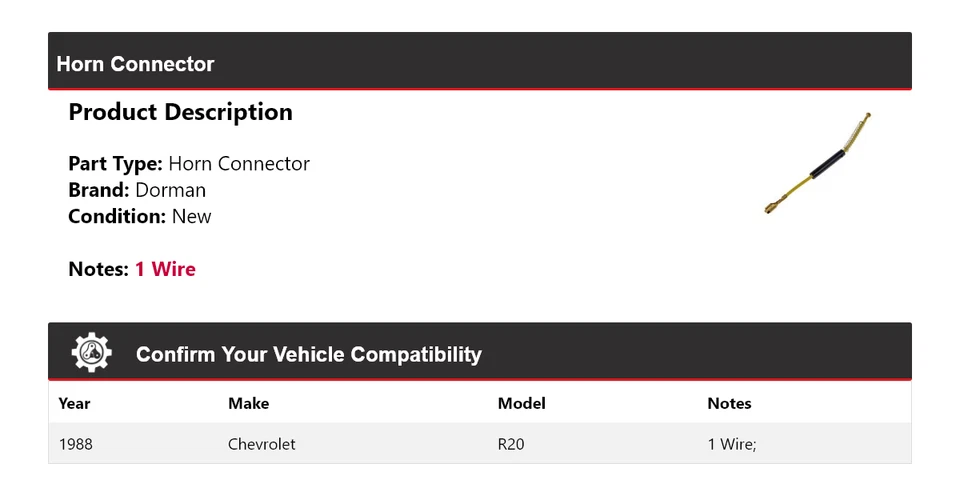Select the Product Description heading

click(180, 112)
